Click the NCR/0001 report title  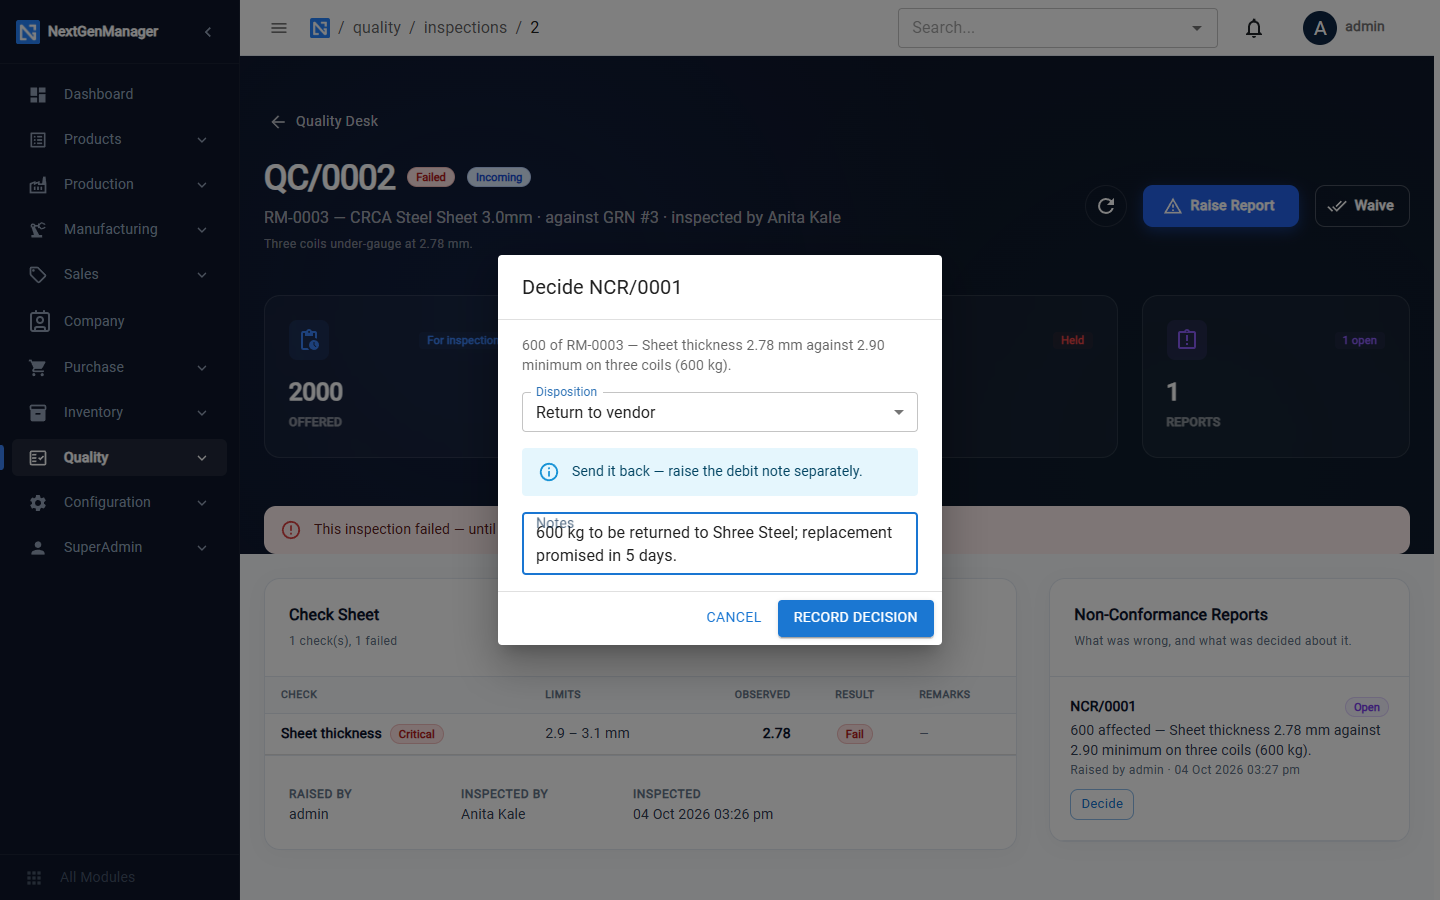(x=1103, y=706)
